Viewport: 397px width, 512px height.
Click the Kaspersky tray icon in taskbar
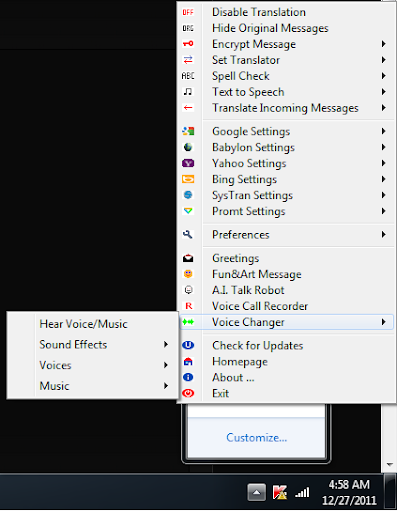pos(280,492)
